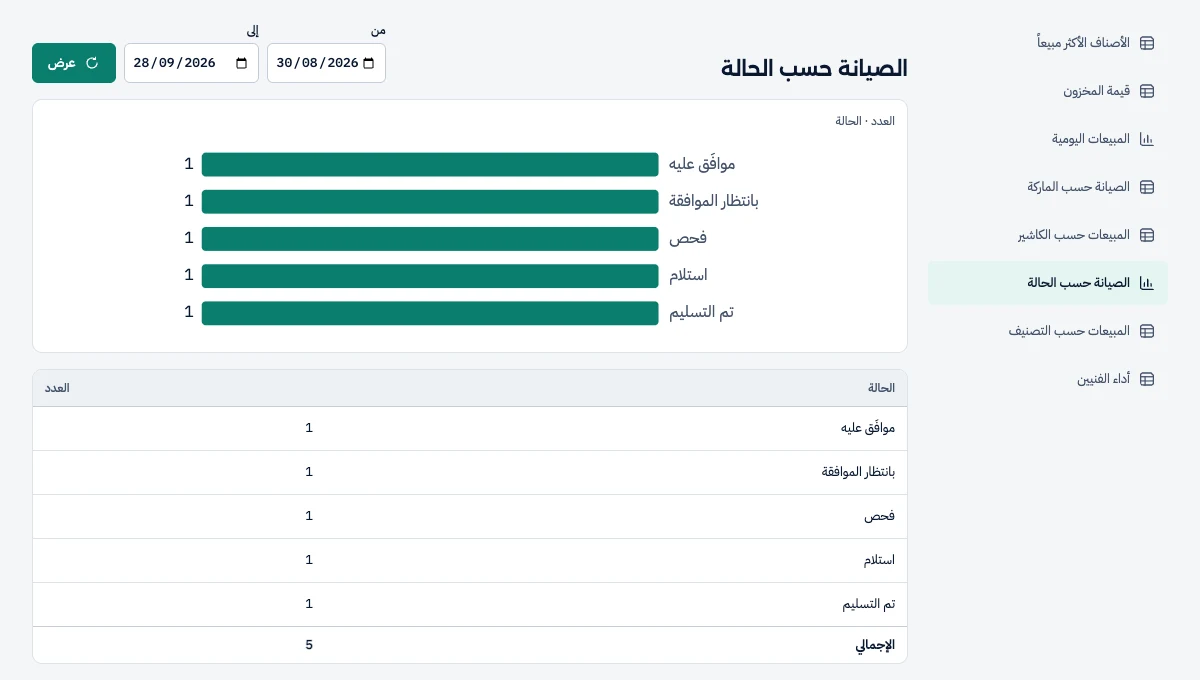
Task: Click the موافَق عليه chart bar
Action: [430, 164]
